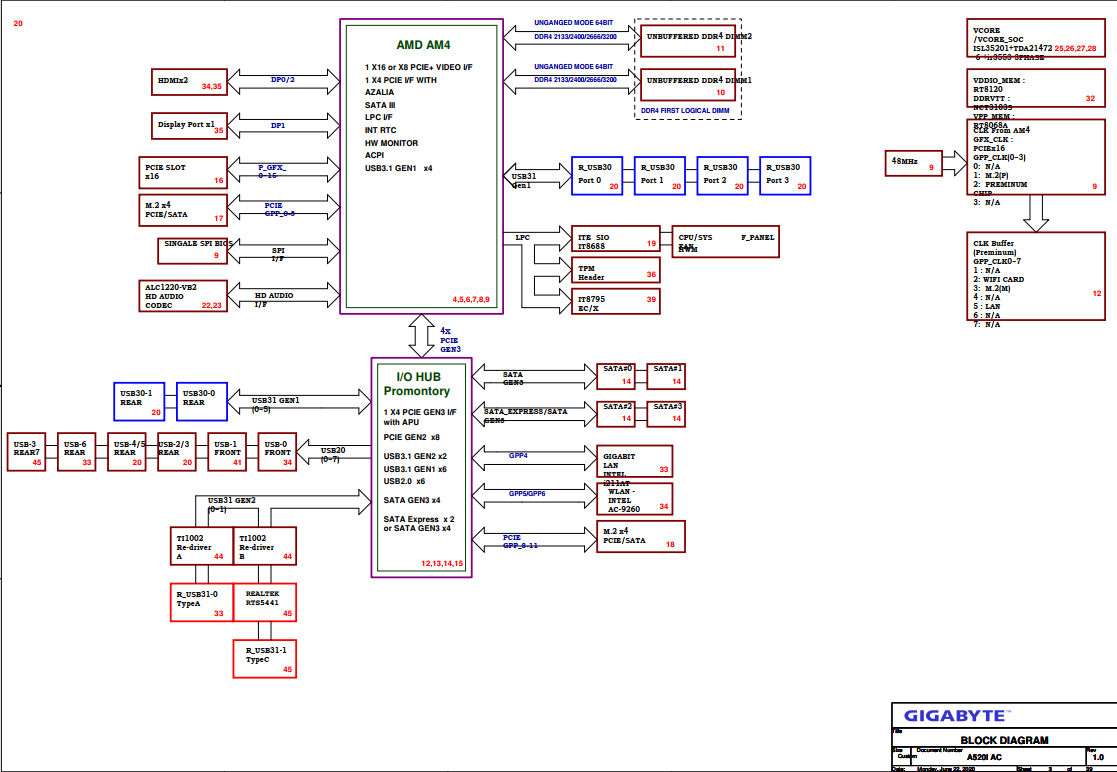Click the GIGABIT LAN INTEL block
The width and height of the screenshot is (1117, 772).
(x=635, y=461)
